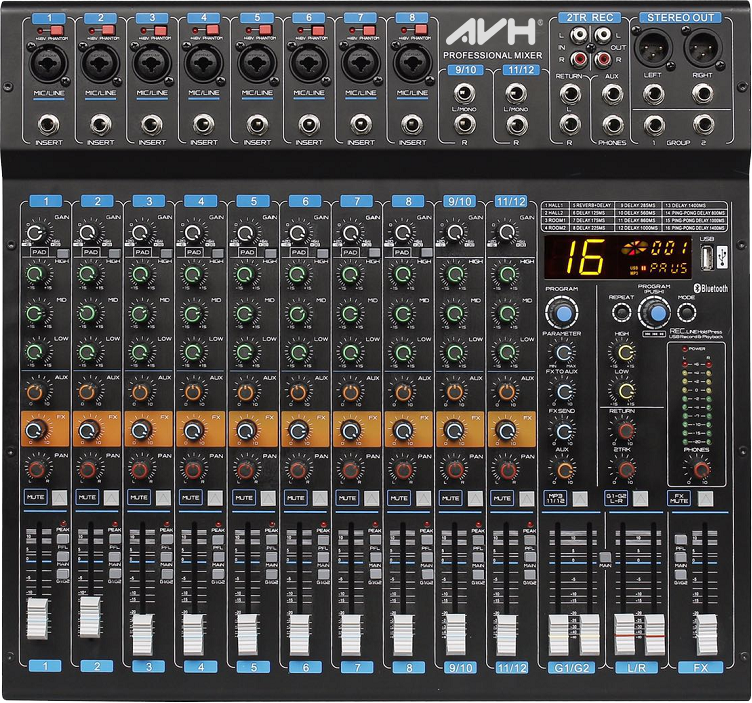Tap the REPEAT button of the USB player
Image resolution: width=752 pixels, height=703 pixels.
click(x=622, y=313)
